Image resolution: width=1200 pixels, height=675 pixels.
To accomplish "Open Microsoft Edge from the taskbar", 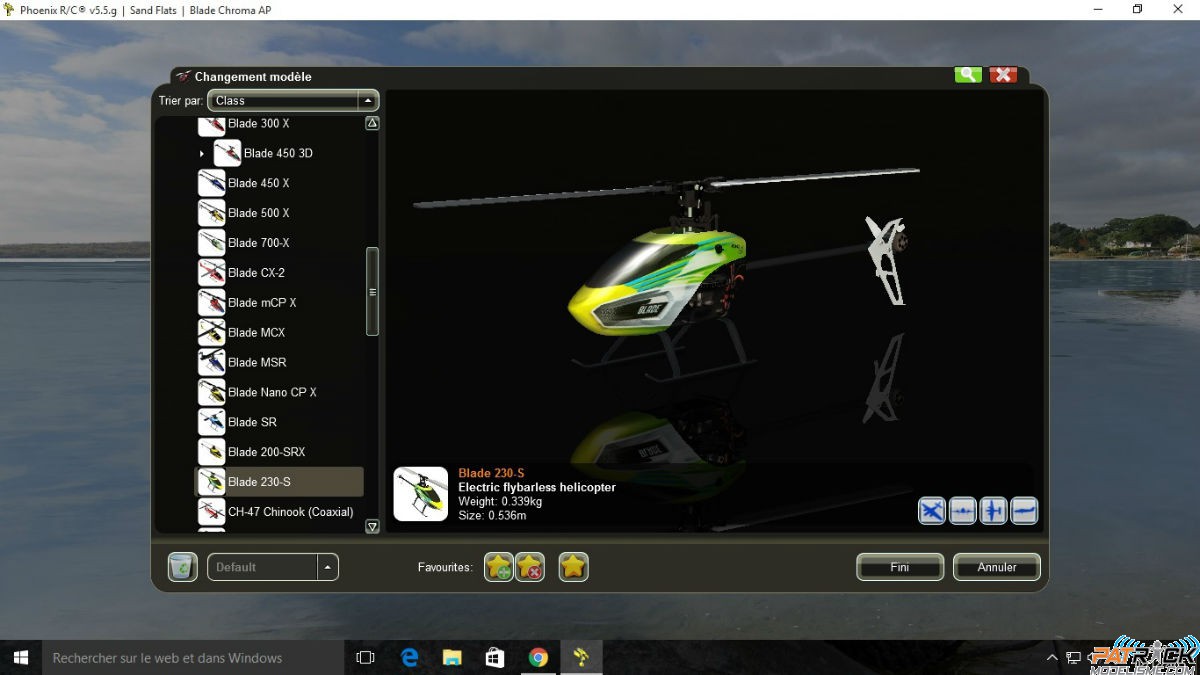I will (x=410, y=657).
